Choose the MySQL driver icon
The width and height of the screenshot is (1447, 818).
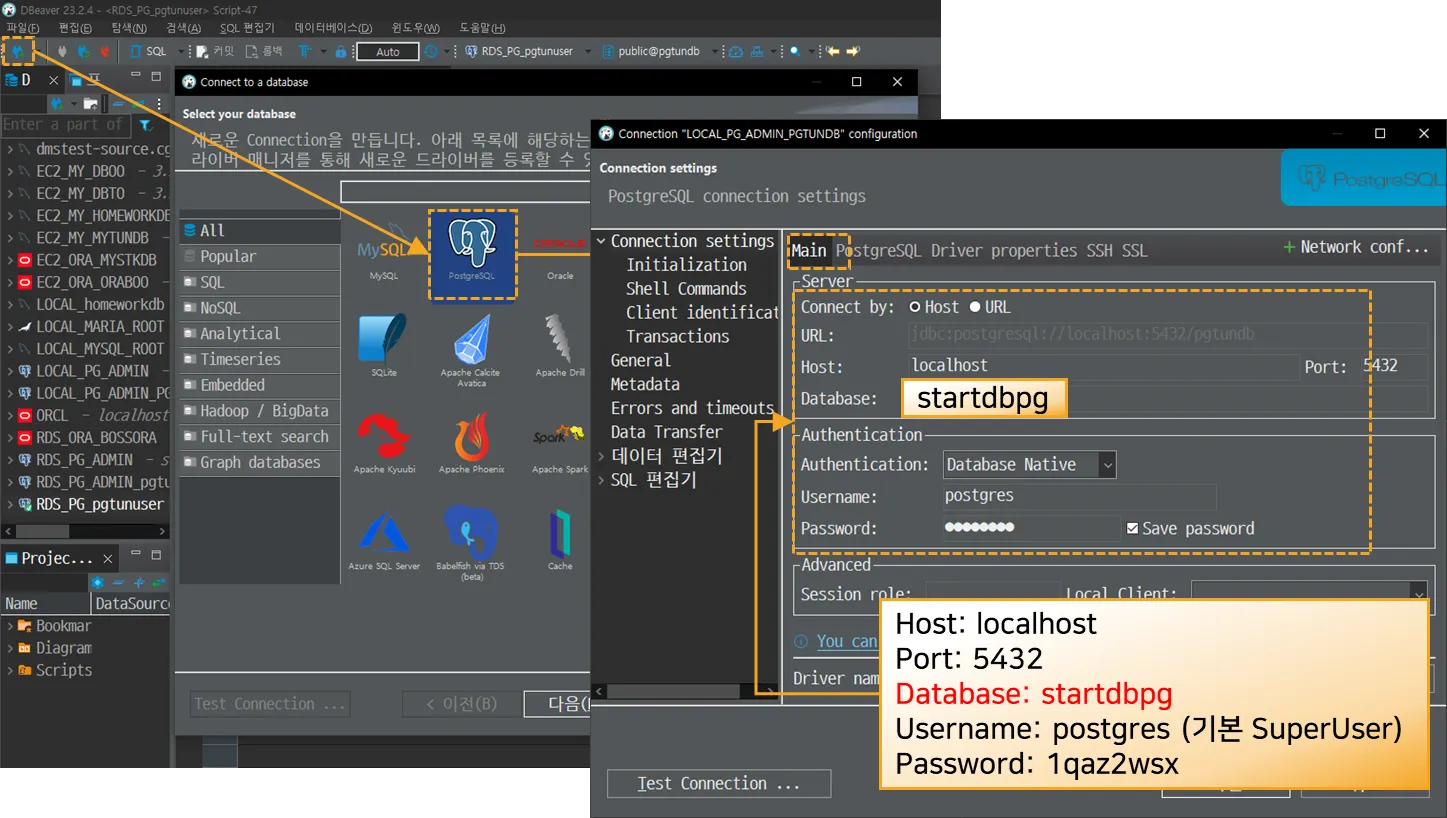tap(383, 252)
